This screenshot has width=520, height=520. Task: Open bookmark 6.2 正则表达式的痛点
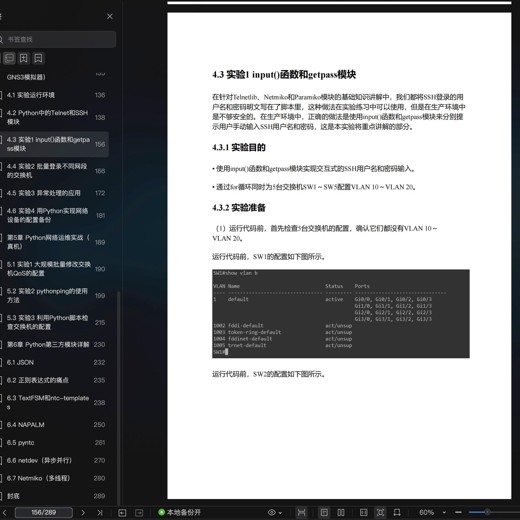(53, 380)
